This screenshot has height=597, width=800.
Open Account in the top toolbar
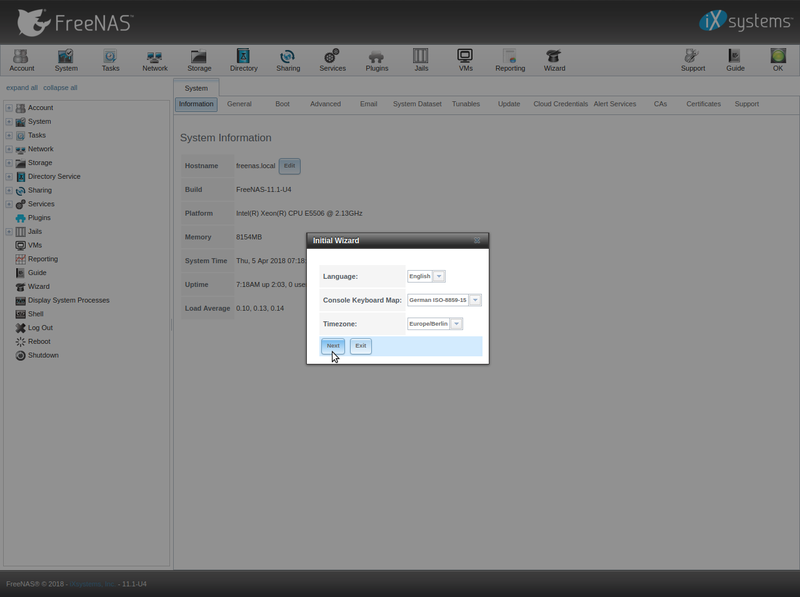coord(21,60)
